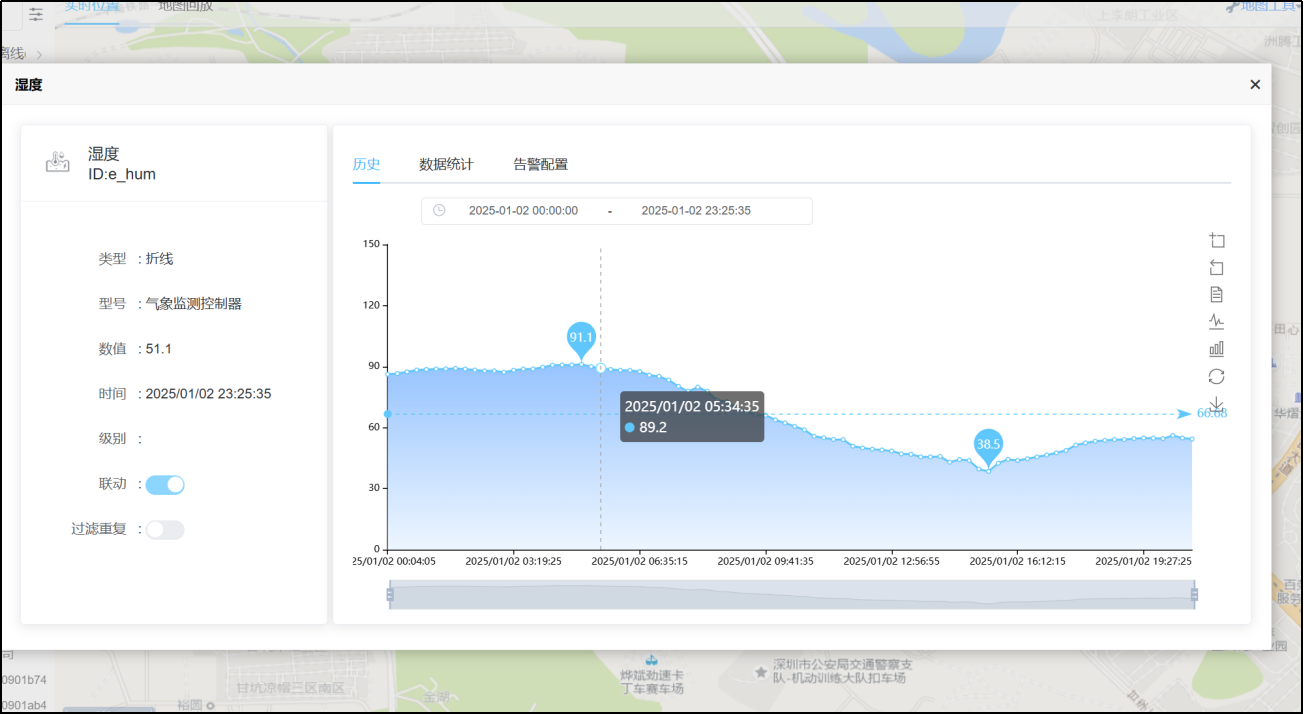
Task: Turn off the 联动 switch
Action: click(165, 485)
